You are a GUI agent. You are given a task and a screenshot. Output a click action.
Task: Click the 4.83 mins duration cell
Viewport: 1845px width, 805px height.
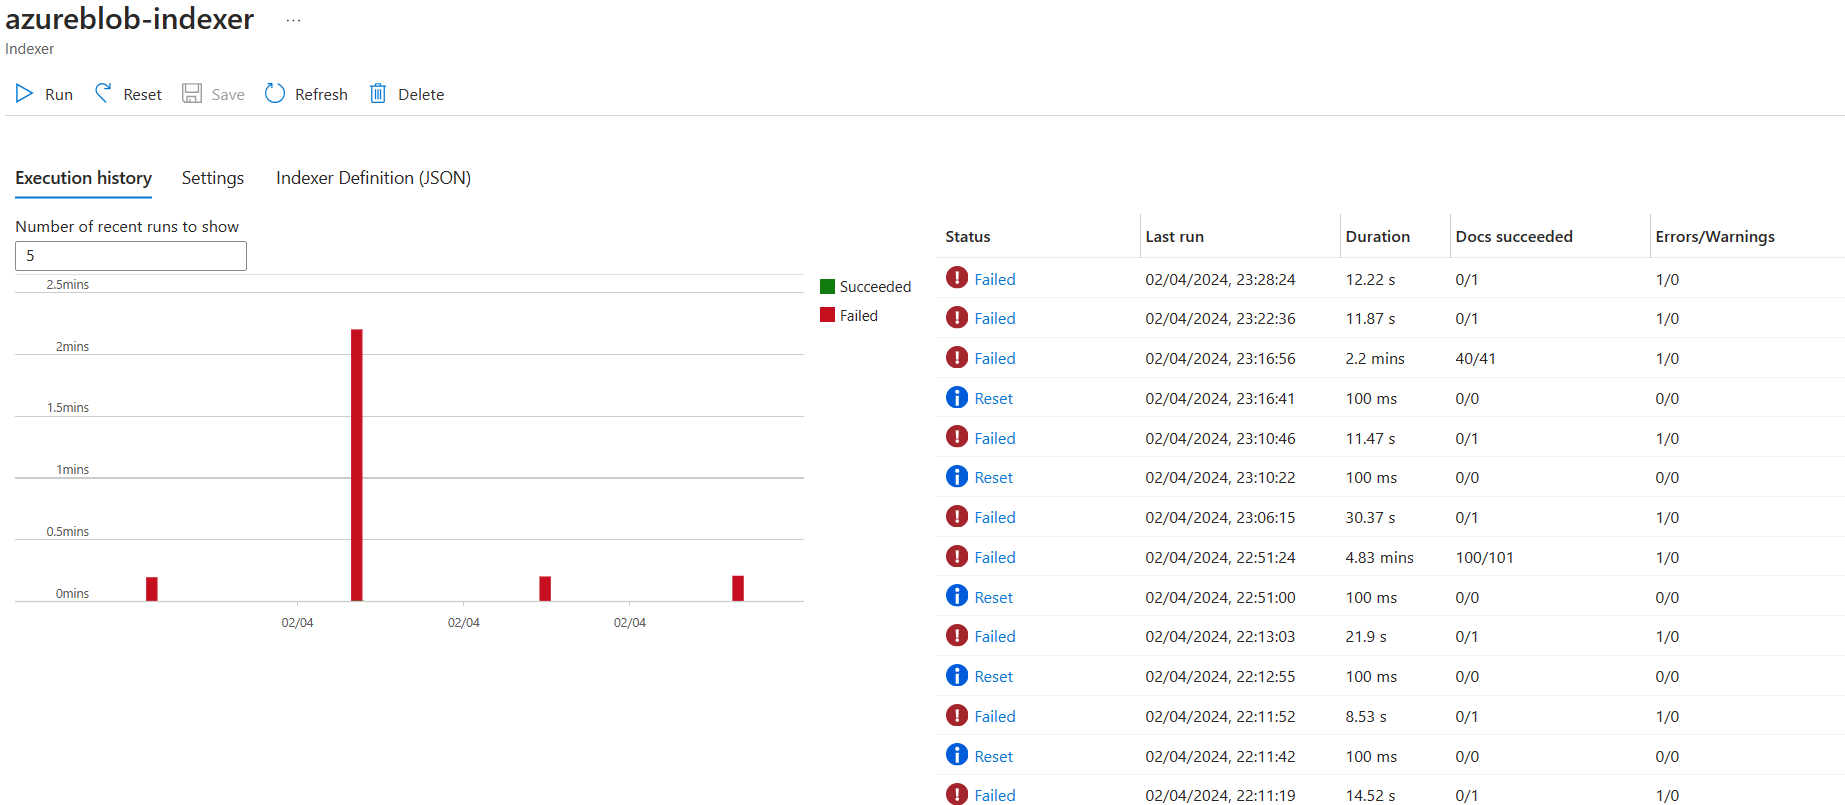[1379, 558]
